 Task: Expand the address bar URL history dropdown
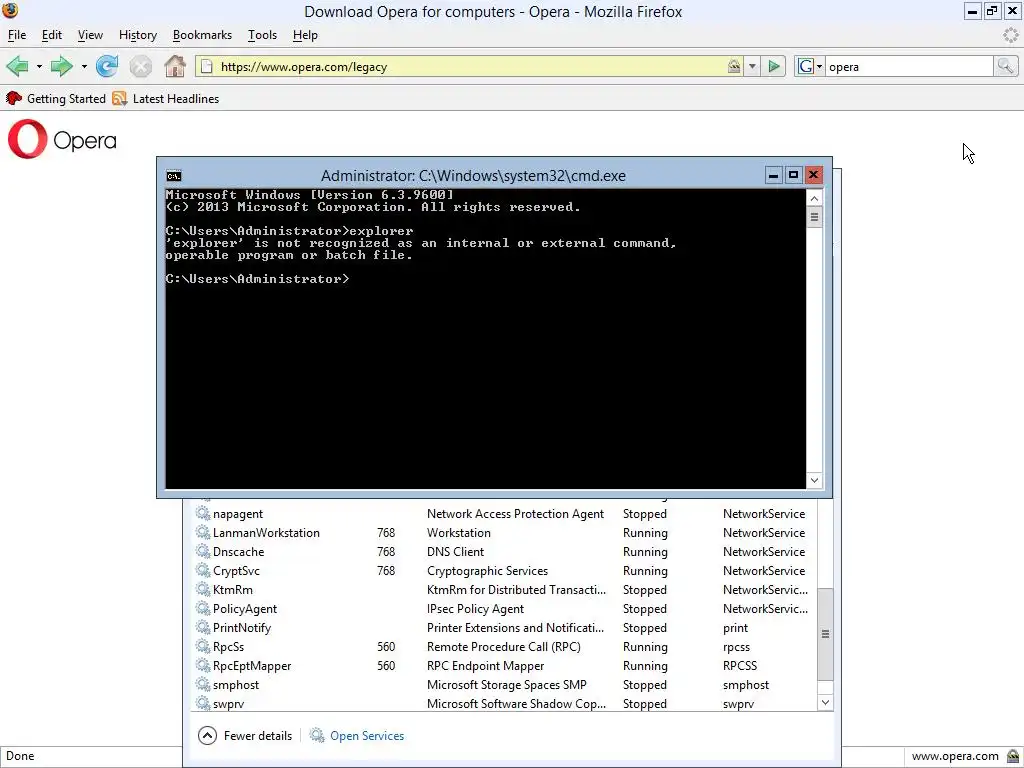[x=752, y=66]
